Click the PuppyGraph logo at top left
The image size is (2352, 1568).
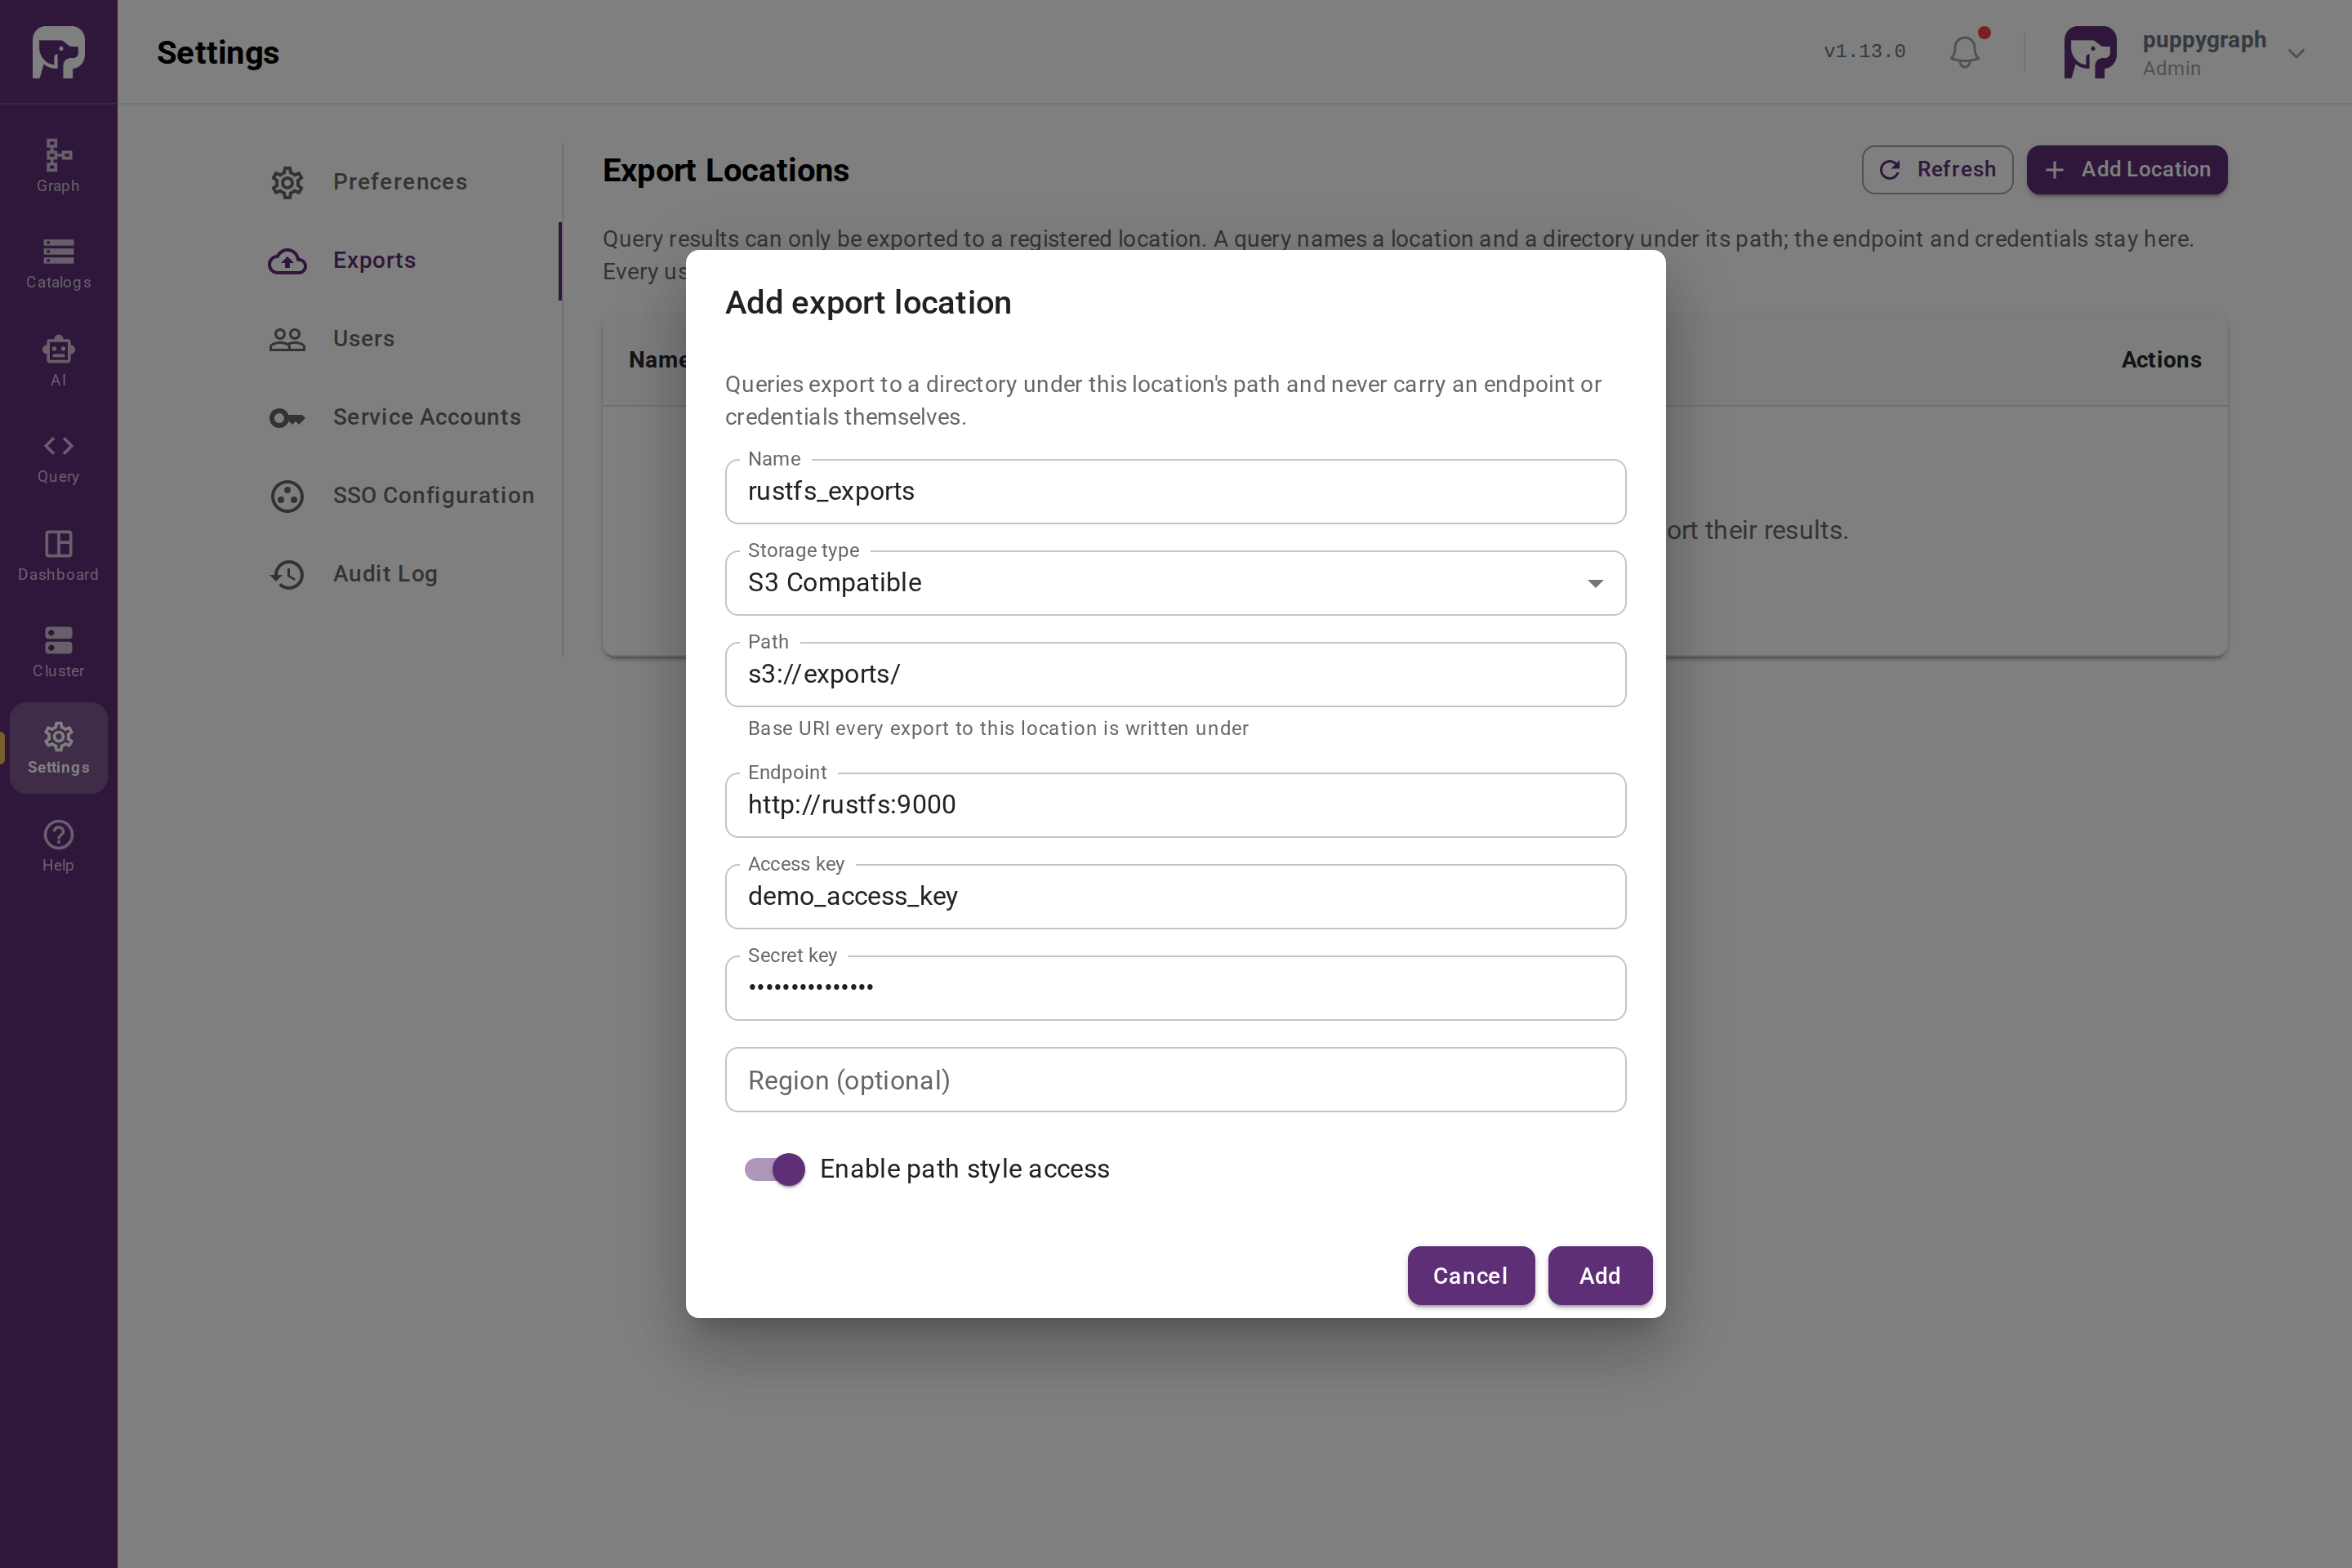(58, 52)
